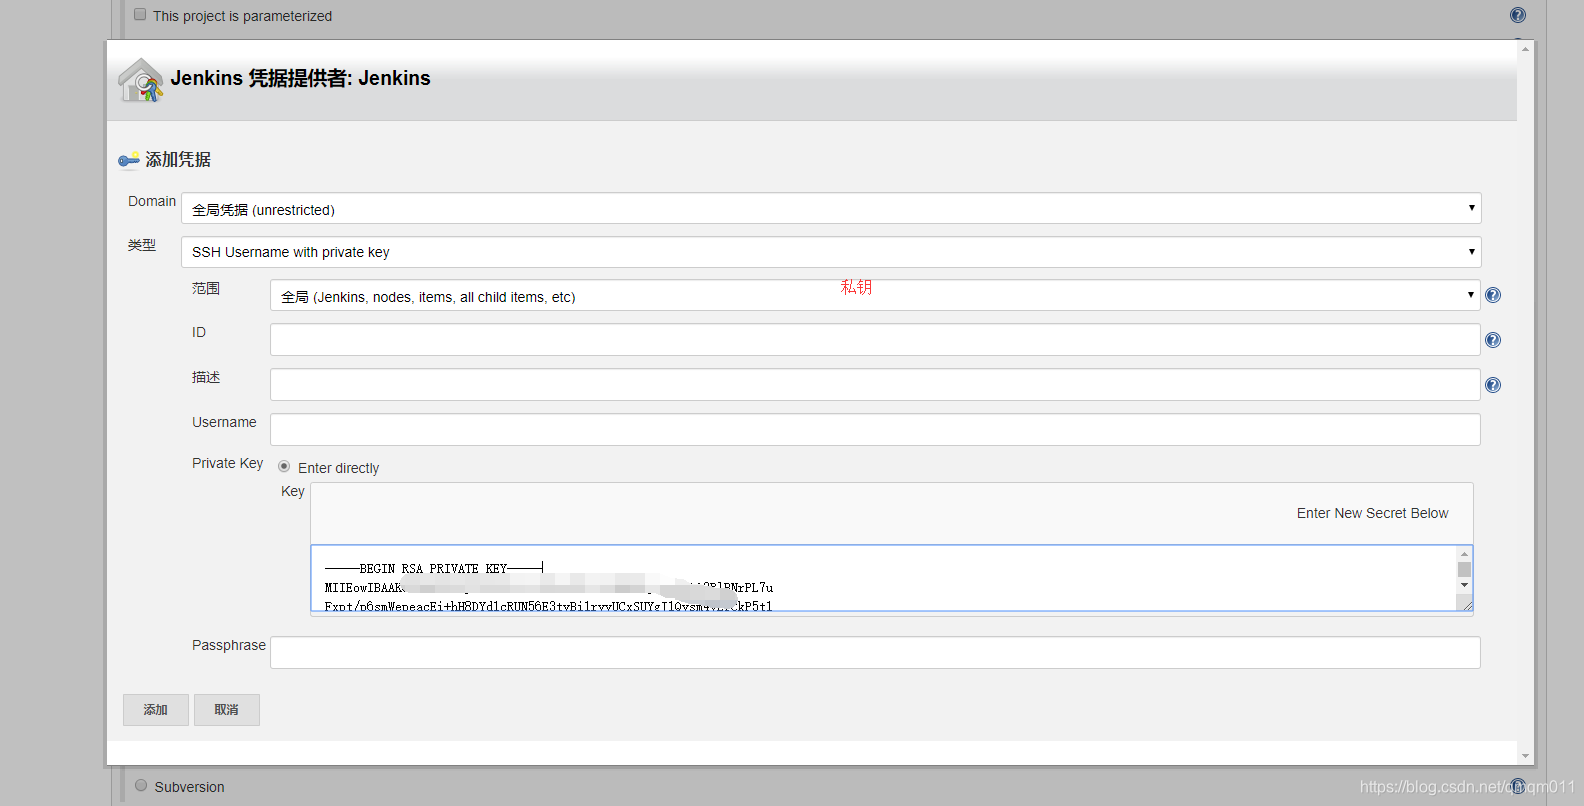Click the Key textarea resize handle corner
Screen dimensions: 1584x806
(x=1466, y=604)
